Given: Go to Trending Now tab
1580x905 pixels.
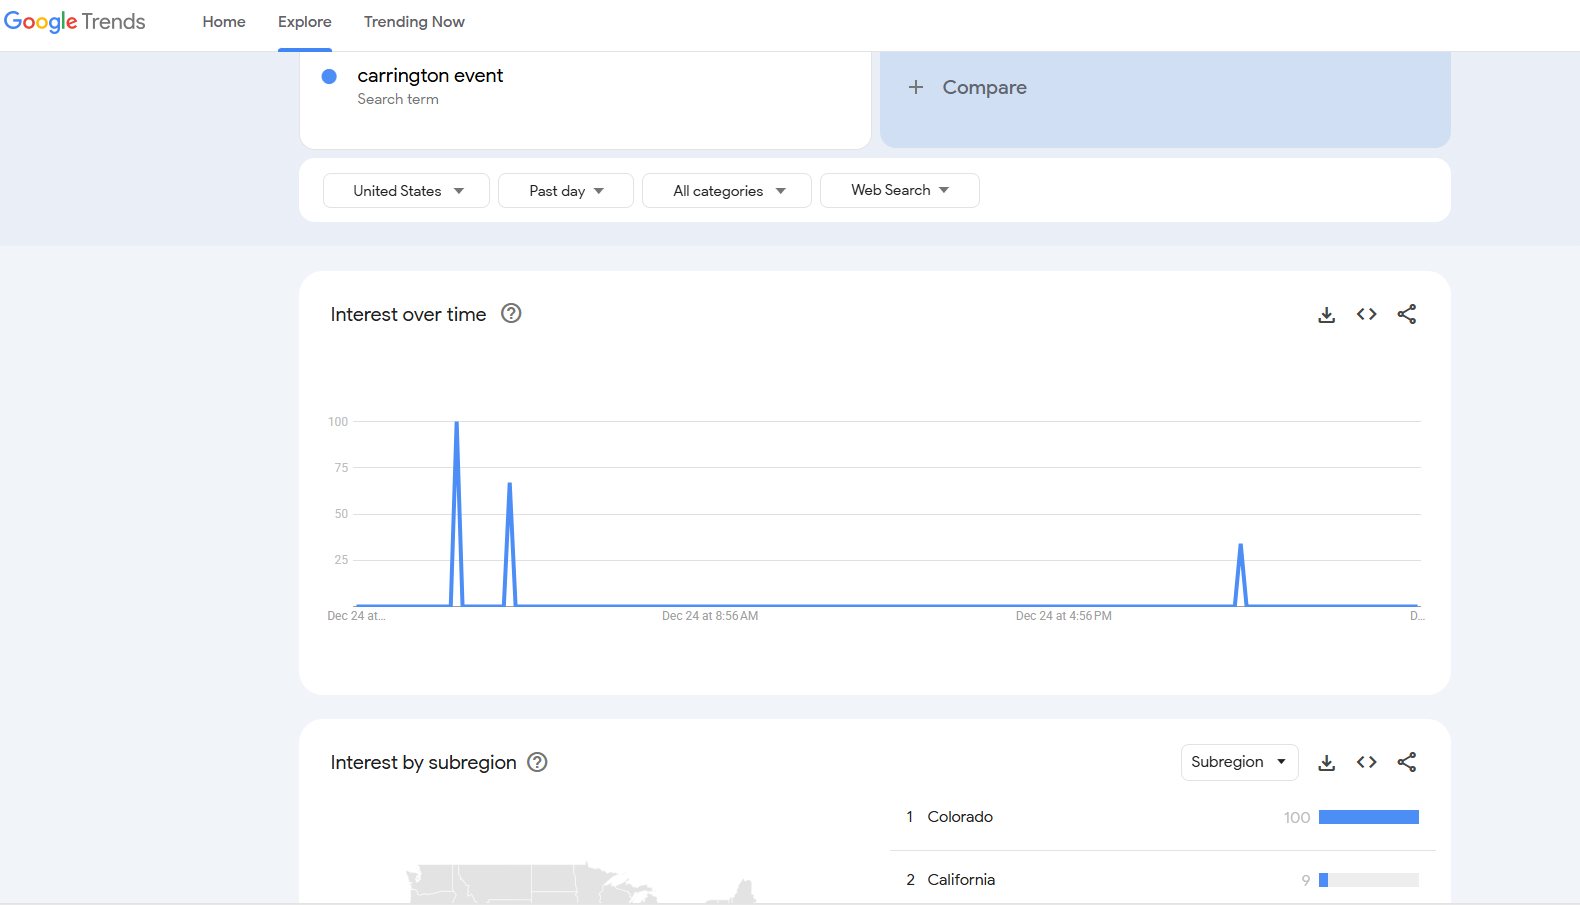Looking at the screenshot, I should tap(414, 22).
